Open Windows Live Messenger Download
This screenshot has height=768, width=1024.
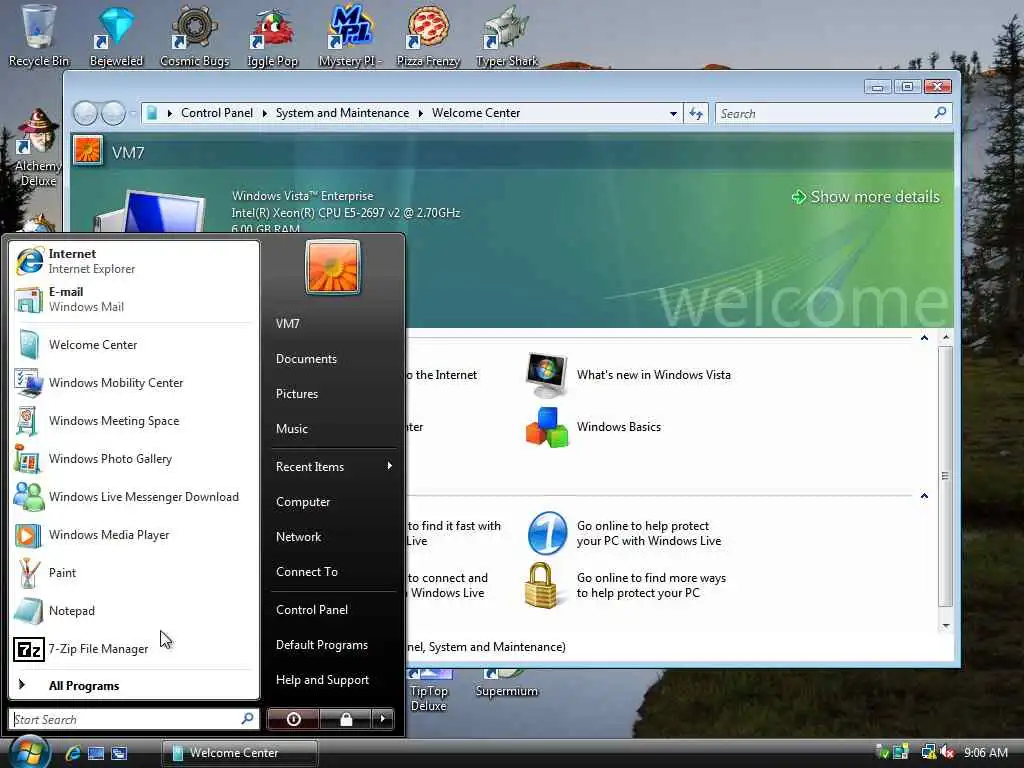coord(133,496)
